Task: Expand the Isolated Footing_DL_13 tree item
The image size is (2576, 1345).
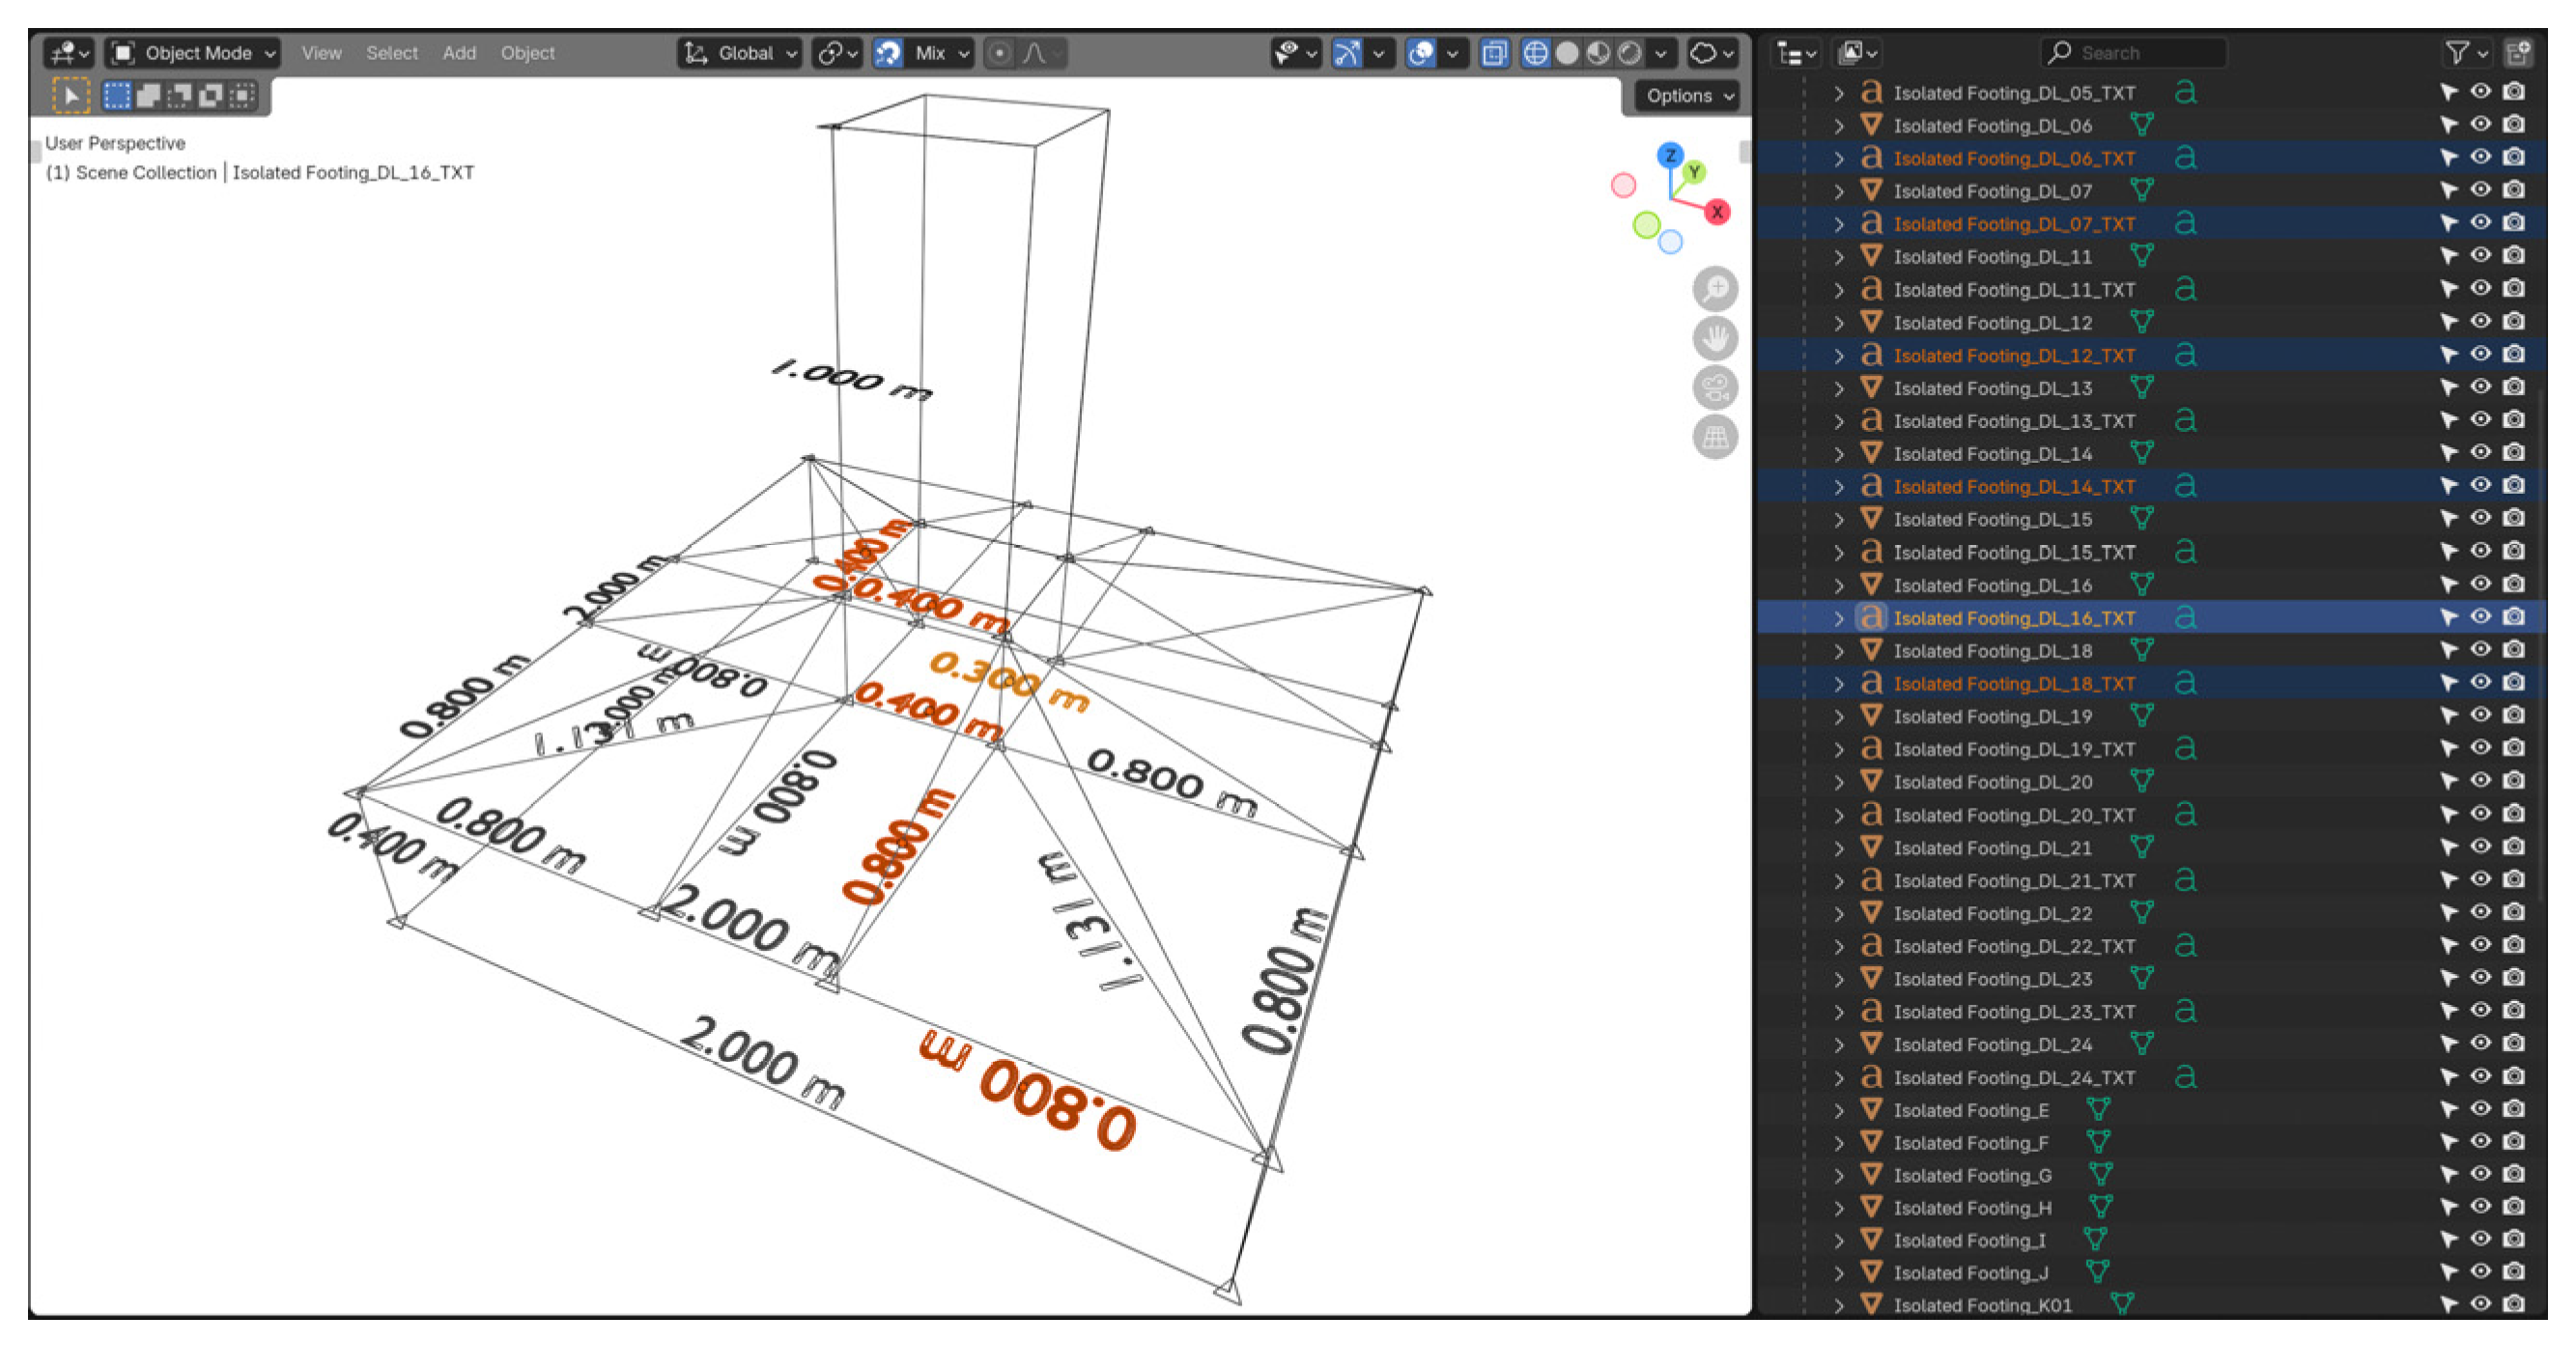Action: (x=1838, y=388)
